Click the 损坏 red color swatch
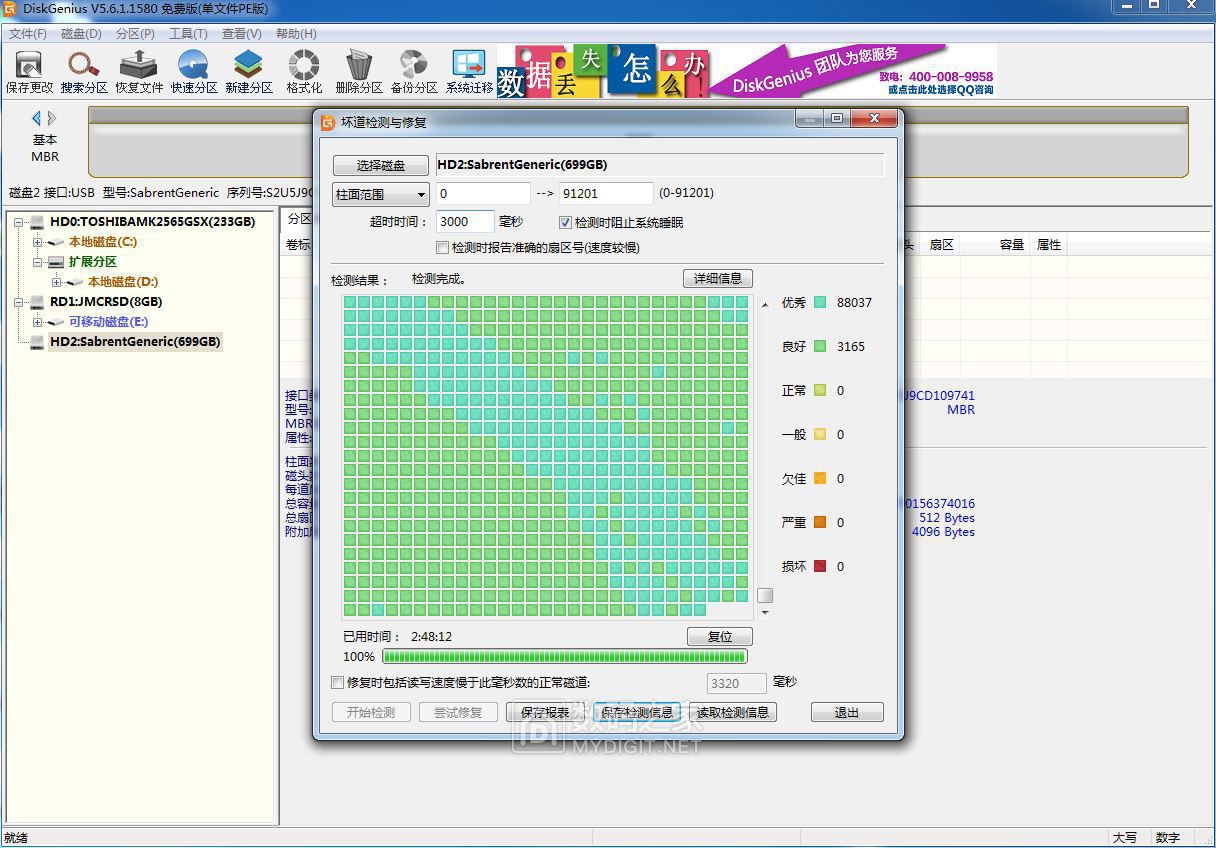Screen dimensions: 1216x848 pyautogui.click(x=820, y=566)
